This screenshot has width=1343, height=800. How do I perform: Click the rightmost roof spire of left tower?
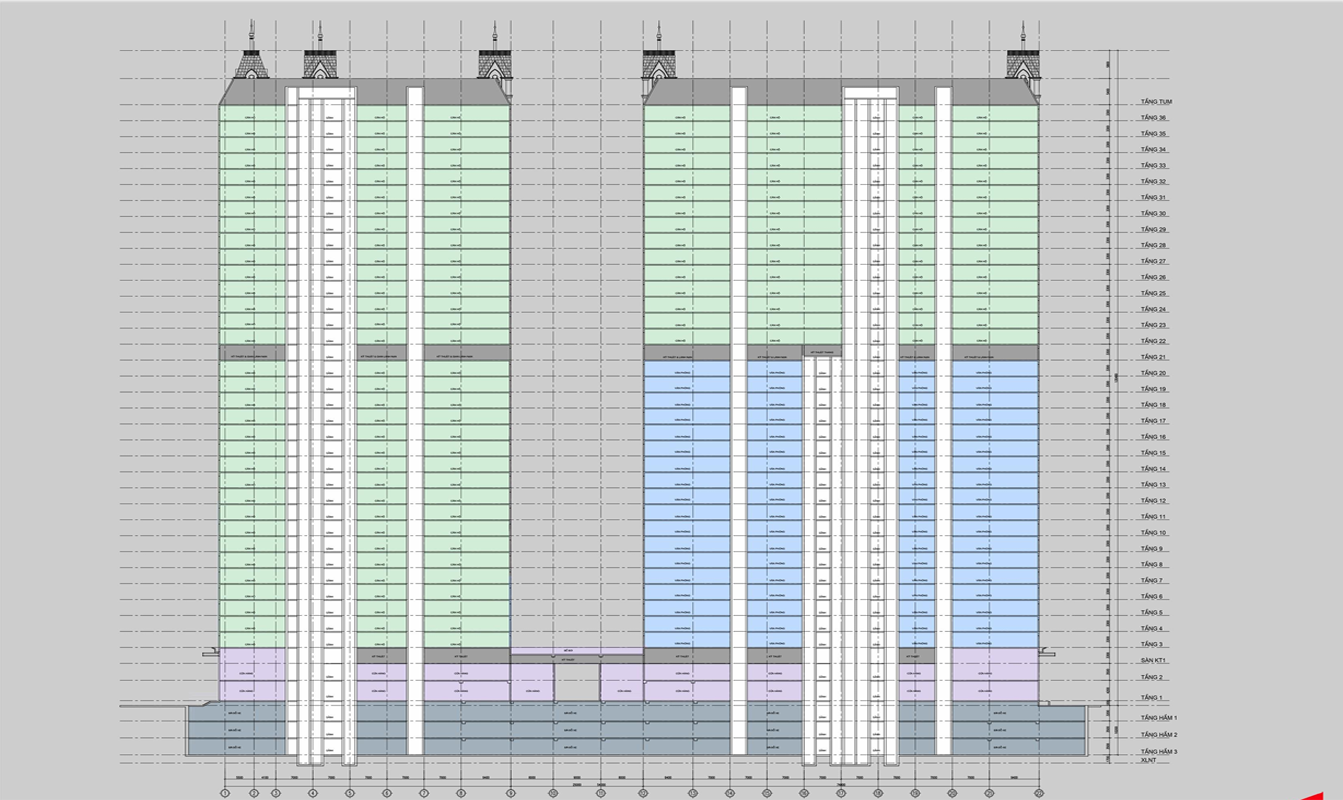(495, 61)
